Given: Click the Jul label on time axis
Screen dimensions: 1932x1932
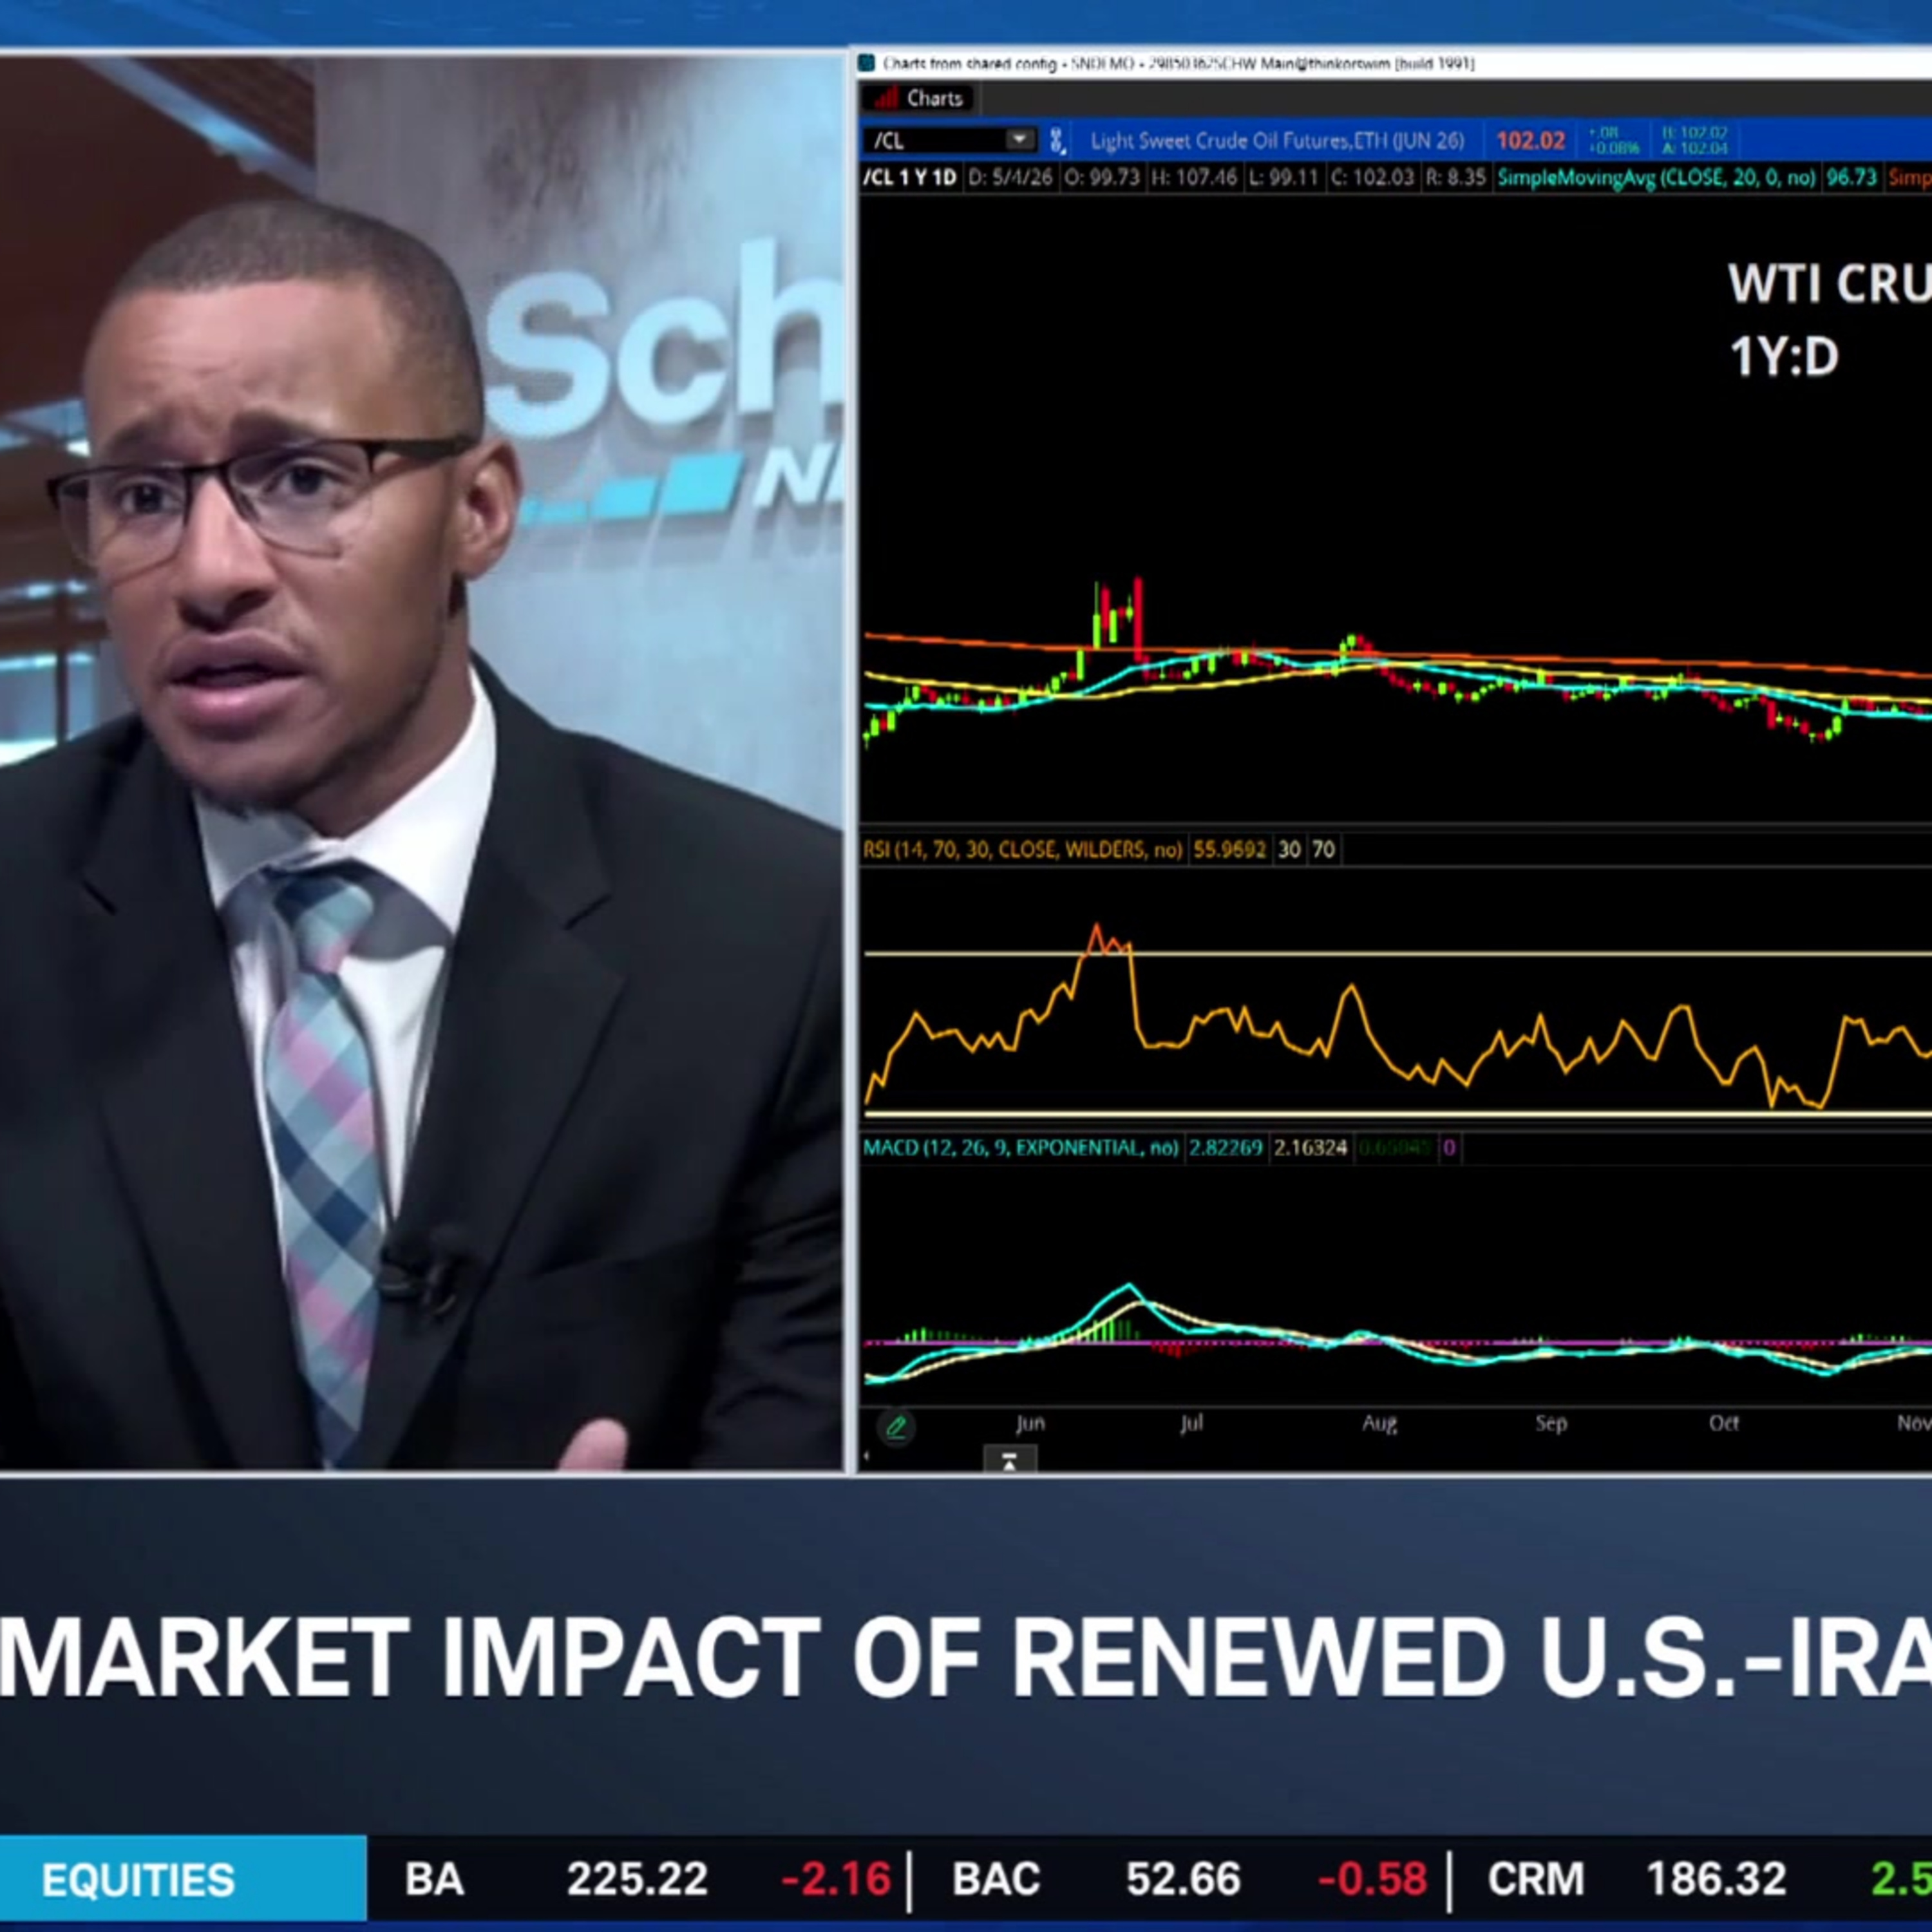Looking at the screenshot, I should click(1191, 1423).
